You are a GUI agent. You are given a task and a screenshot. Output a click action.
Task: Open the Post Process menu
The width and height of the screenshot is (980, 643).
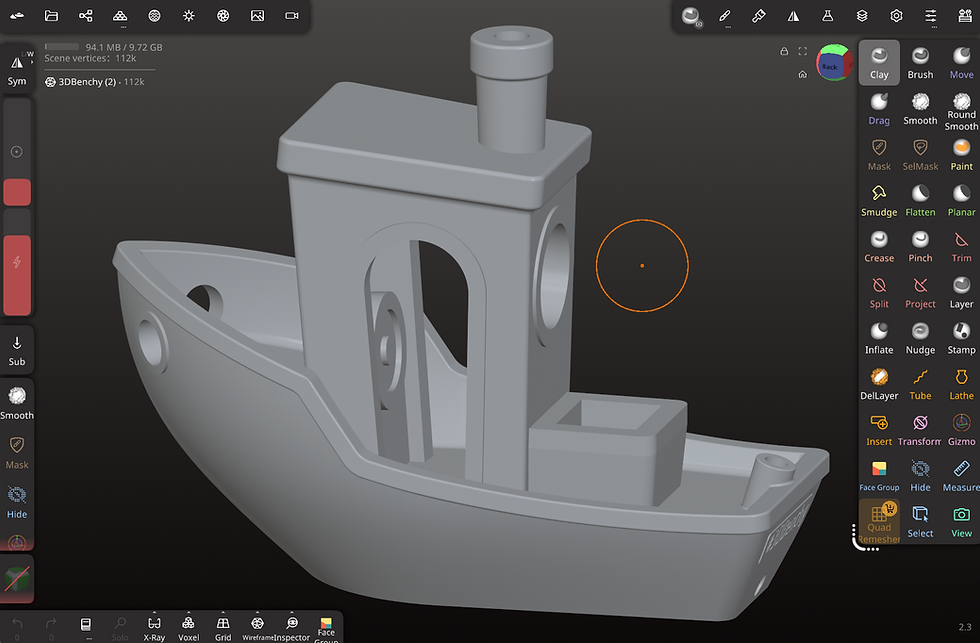point(223,16)
